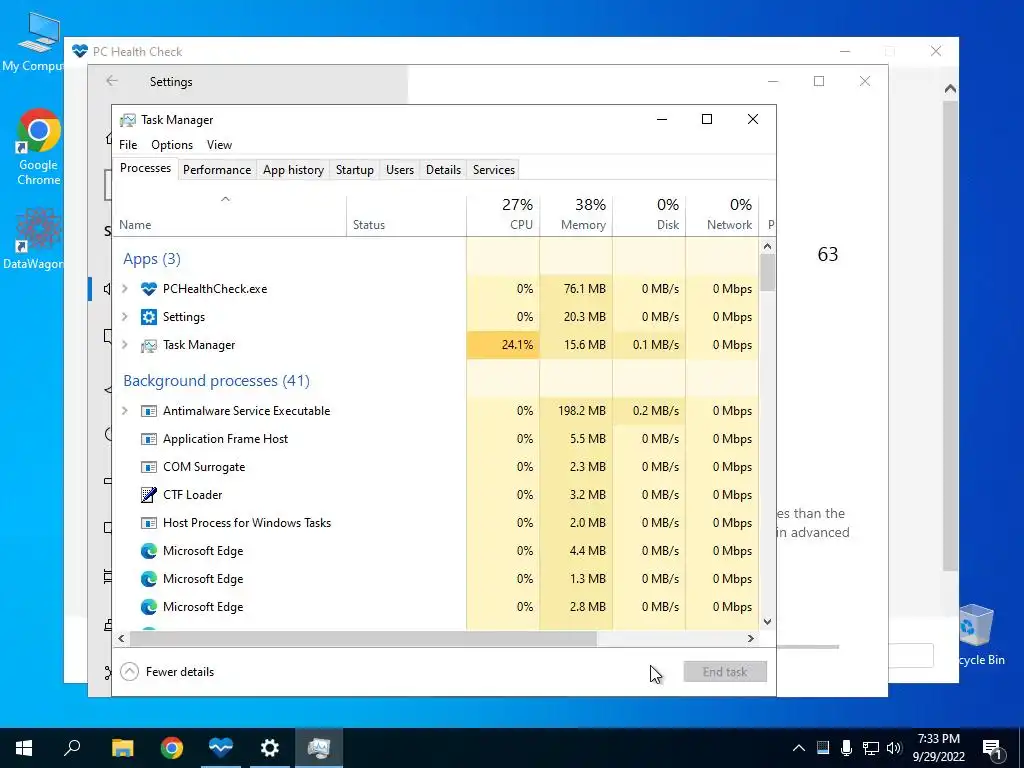Expand the PCHealthCheck.exe process group

pyautogui.click(x=125, y=289)
